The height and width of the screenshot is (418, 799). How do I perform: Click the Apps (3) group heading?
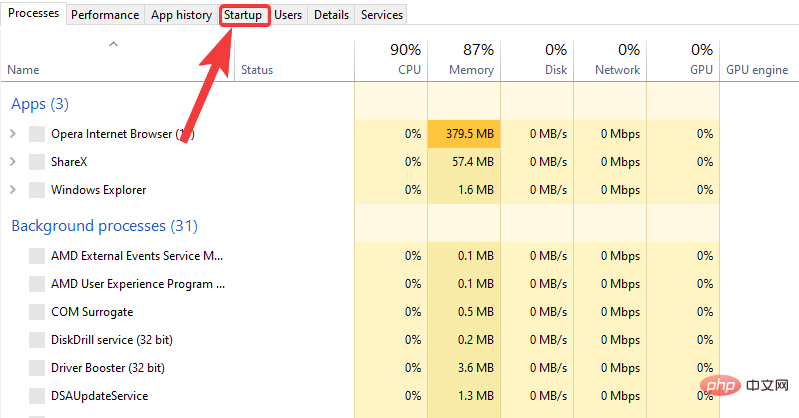[40, 104]
